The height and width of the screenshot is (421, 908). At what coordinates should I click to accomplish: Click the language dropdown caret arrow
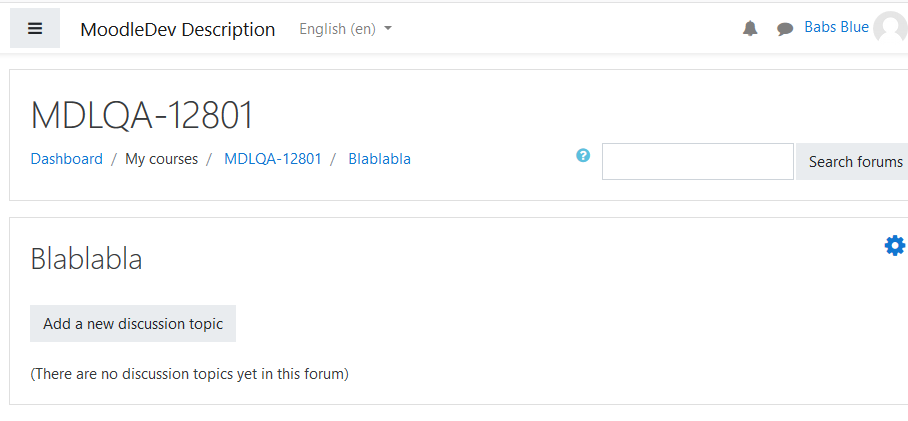(388, 28)
